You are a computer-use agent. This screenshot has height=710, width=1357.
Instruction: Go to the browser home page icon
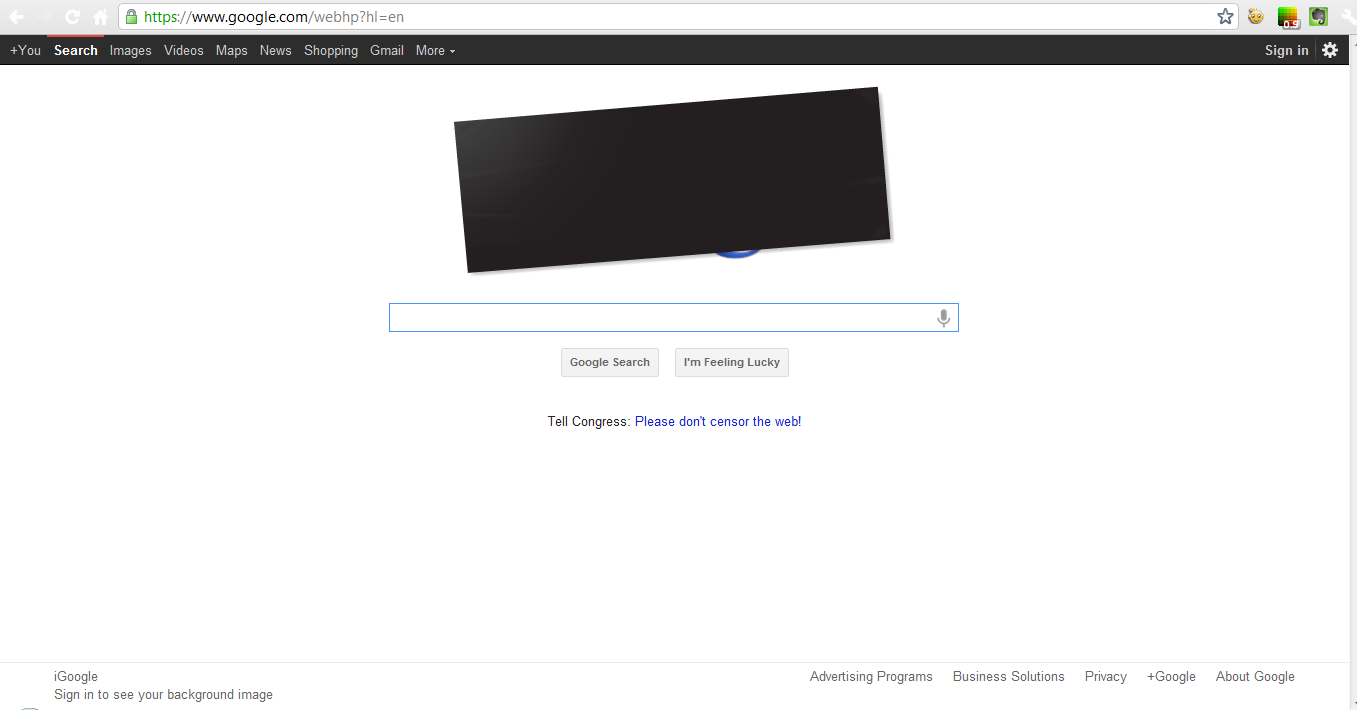tap(100, 17)
